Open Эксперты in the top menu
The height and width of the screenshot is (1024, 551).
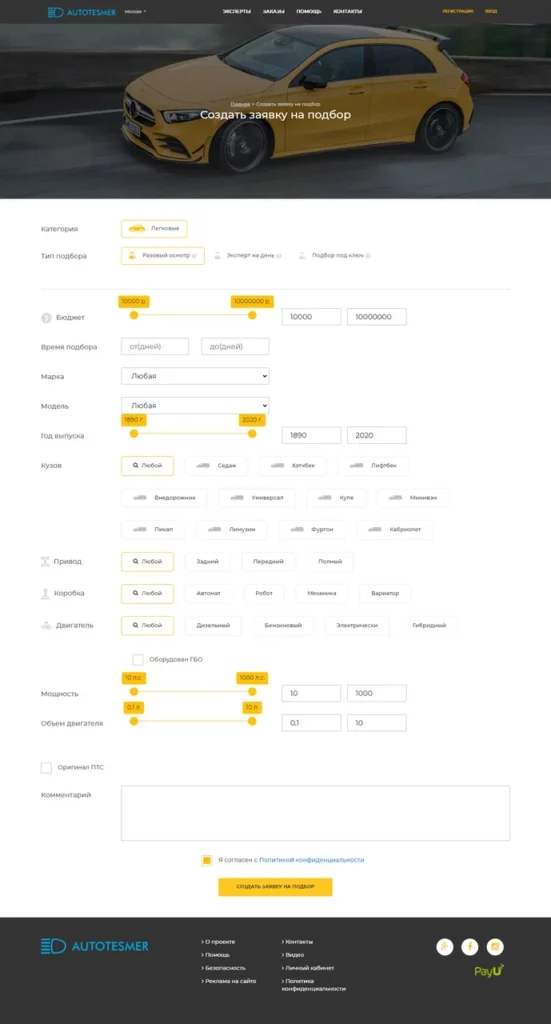(x=236, y=12)
